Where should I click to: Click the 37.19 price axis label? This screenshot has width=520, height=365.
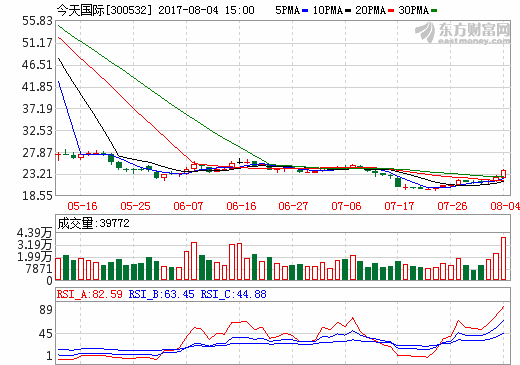tap(37, 109)
